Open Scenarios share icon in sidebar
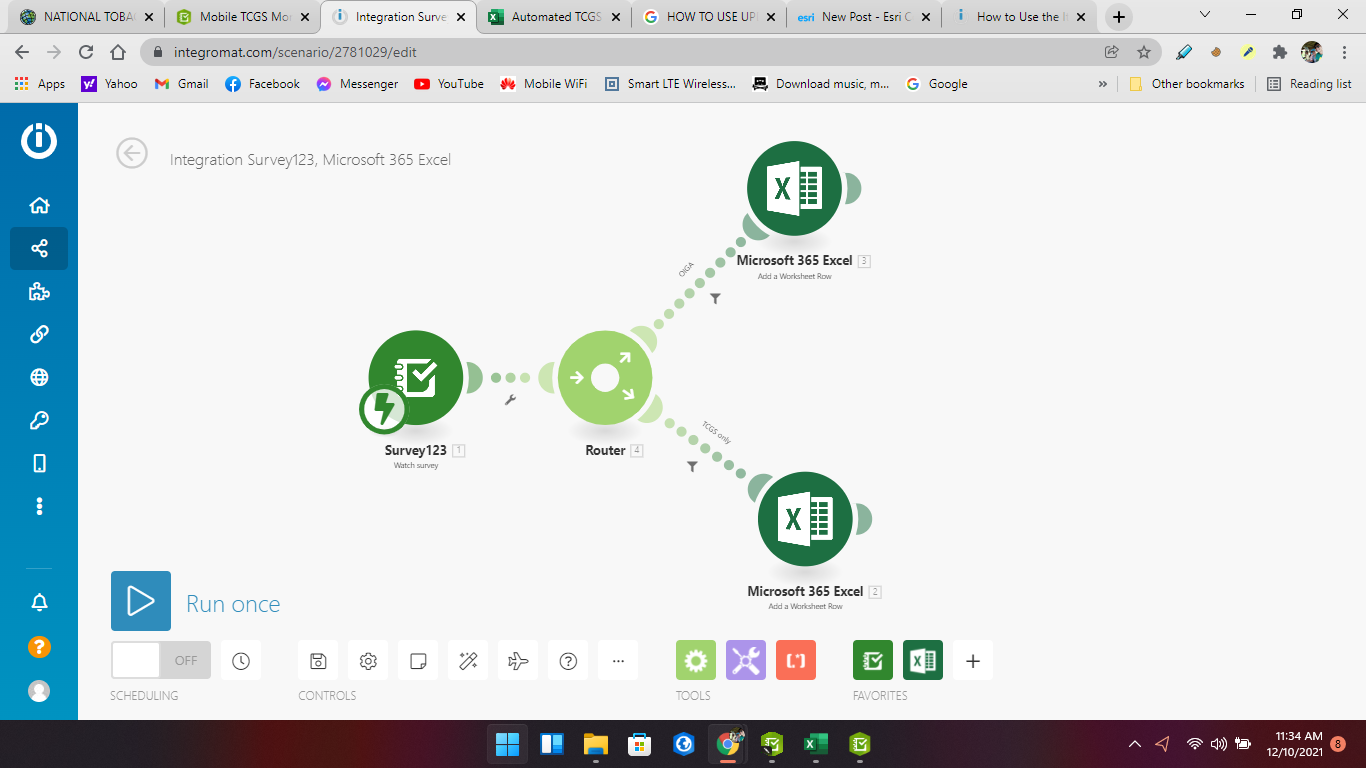This screenshot has width=1366, height=768. tap(39, 248)
